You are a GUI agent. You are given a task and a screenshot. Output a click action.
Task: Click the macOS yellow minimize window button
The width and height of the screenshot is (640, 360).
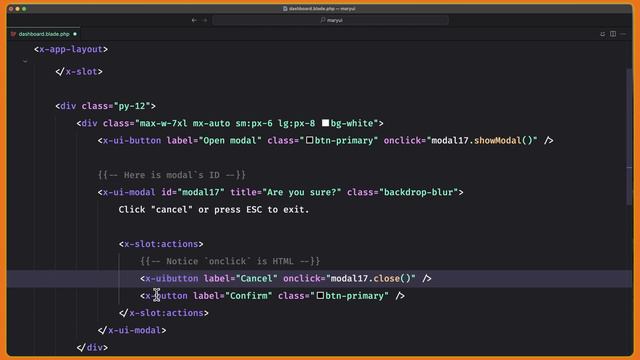coord(18,9)
